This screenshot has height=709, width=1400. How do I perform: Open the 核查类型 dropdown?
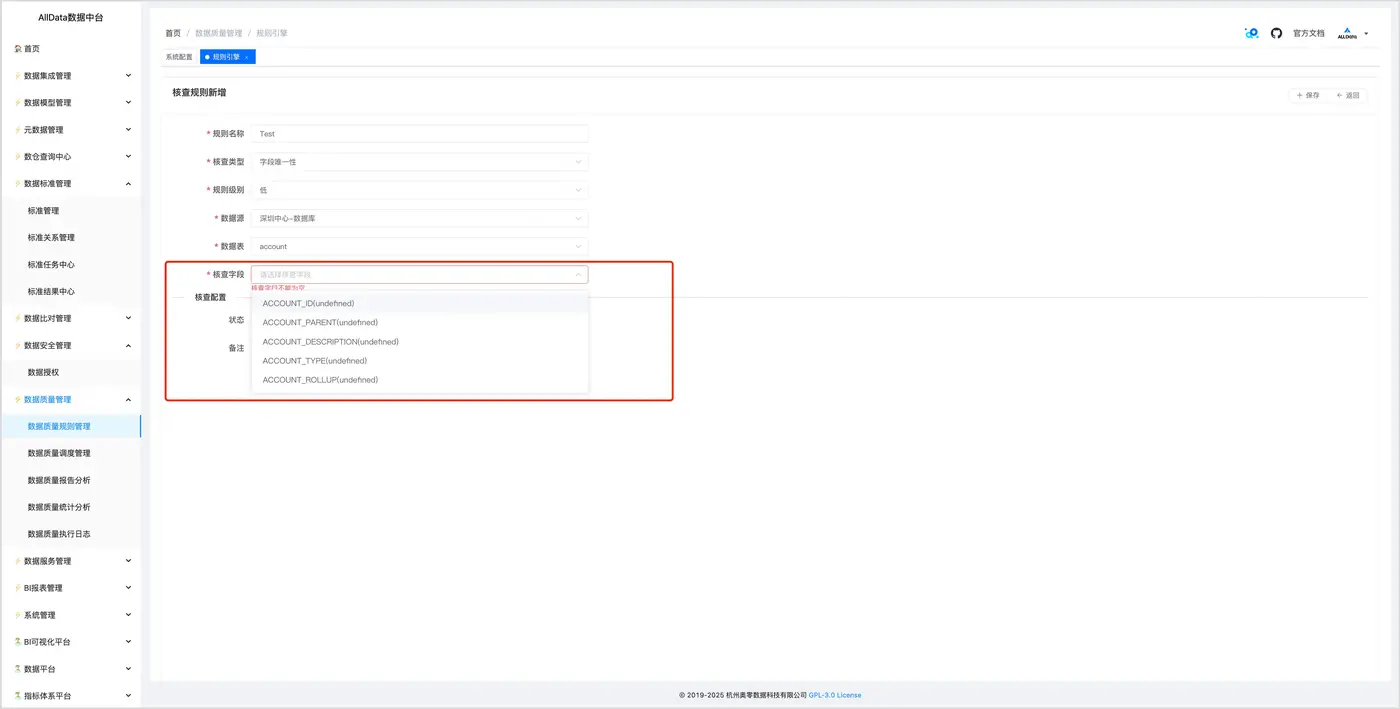420,162
